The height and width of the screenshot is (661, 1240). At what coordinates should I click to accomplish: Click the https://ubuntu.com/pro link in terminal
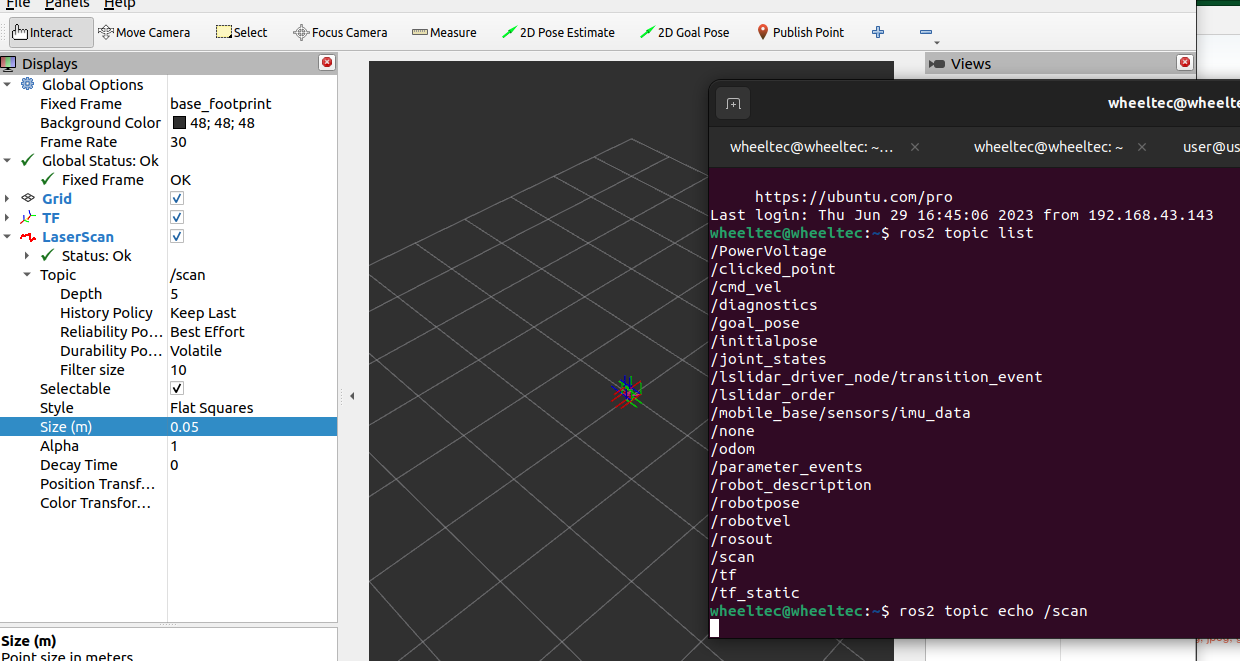click(853, 197)
